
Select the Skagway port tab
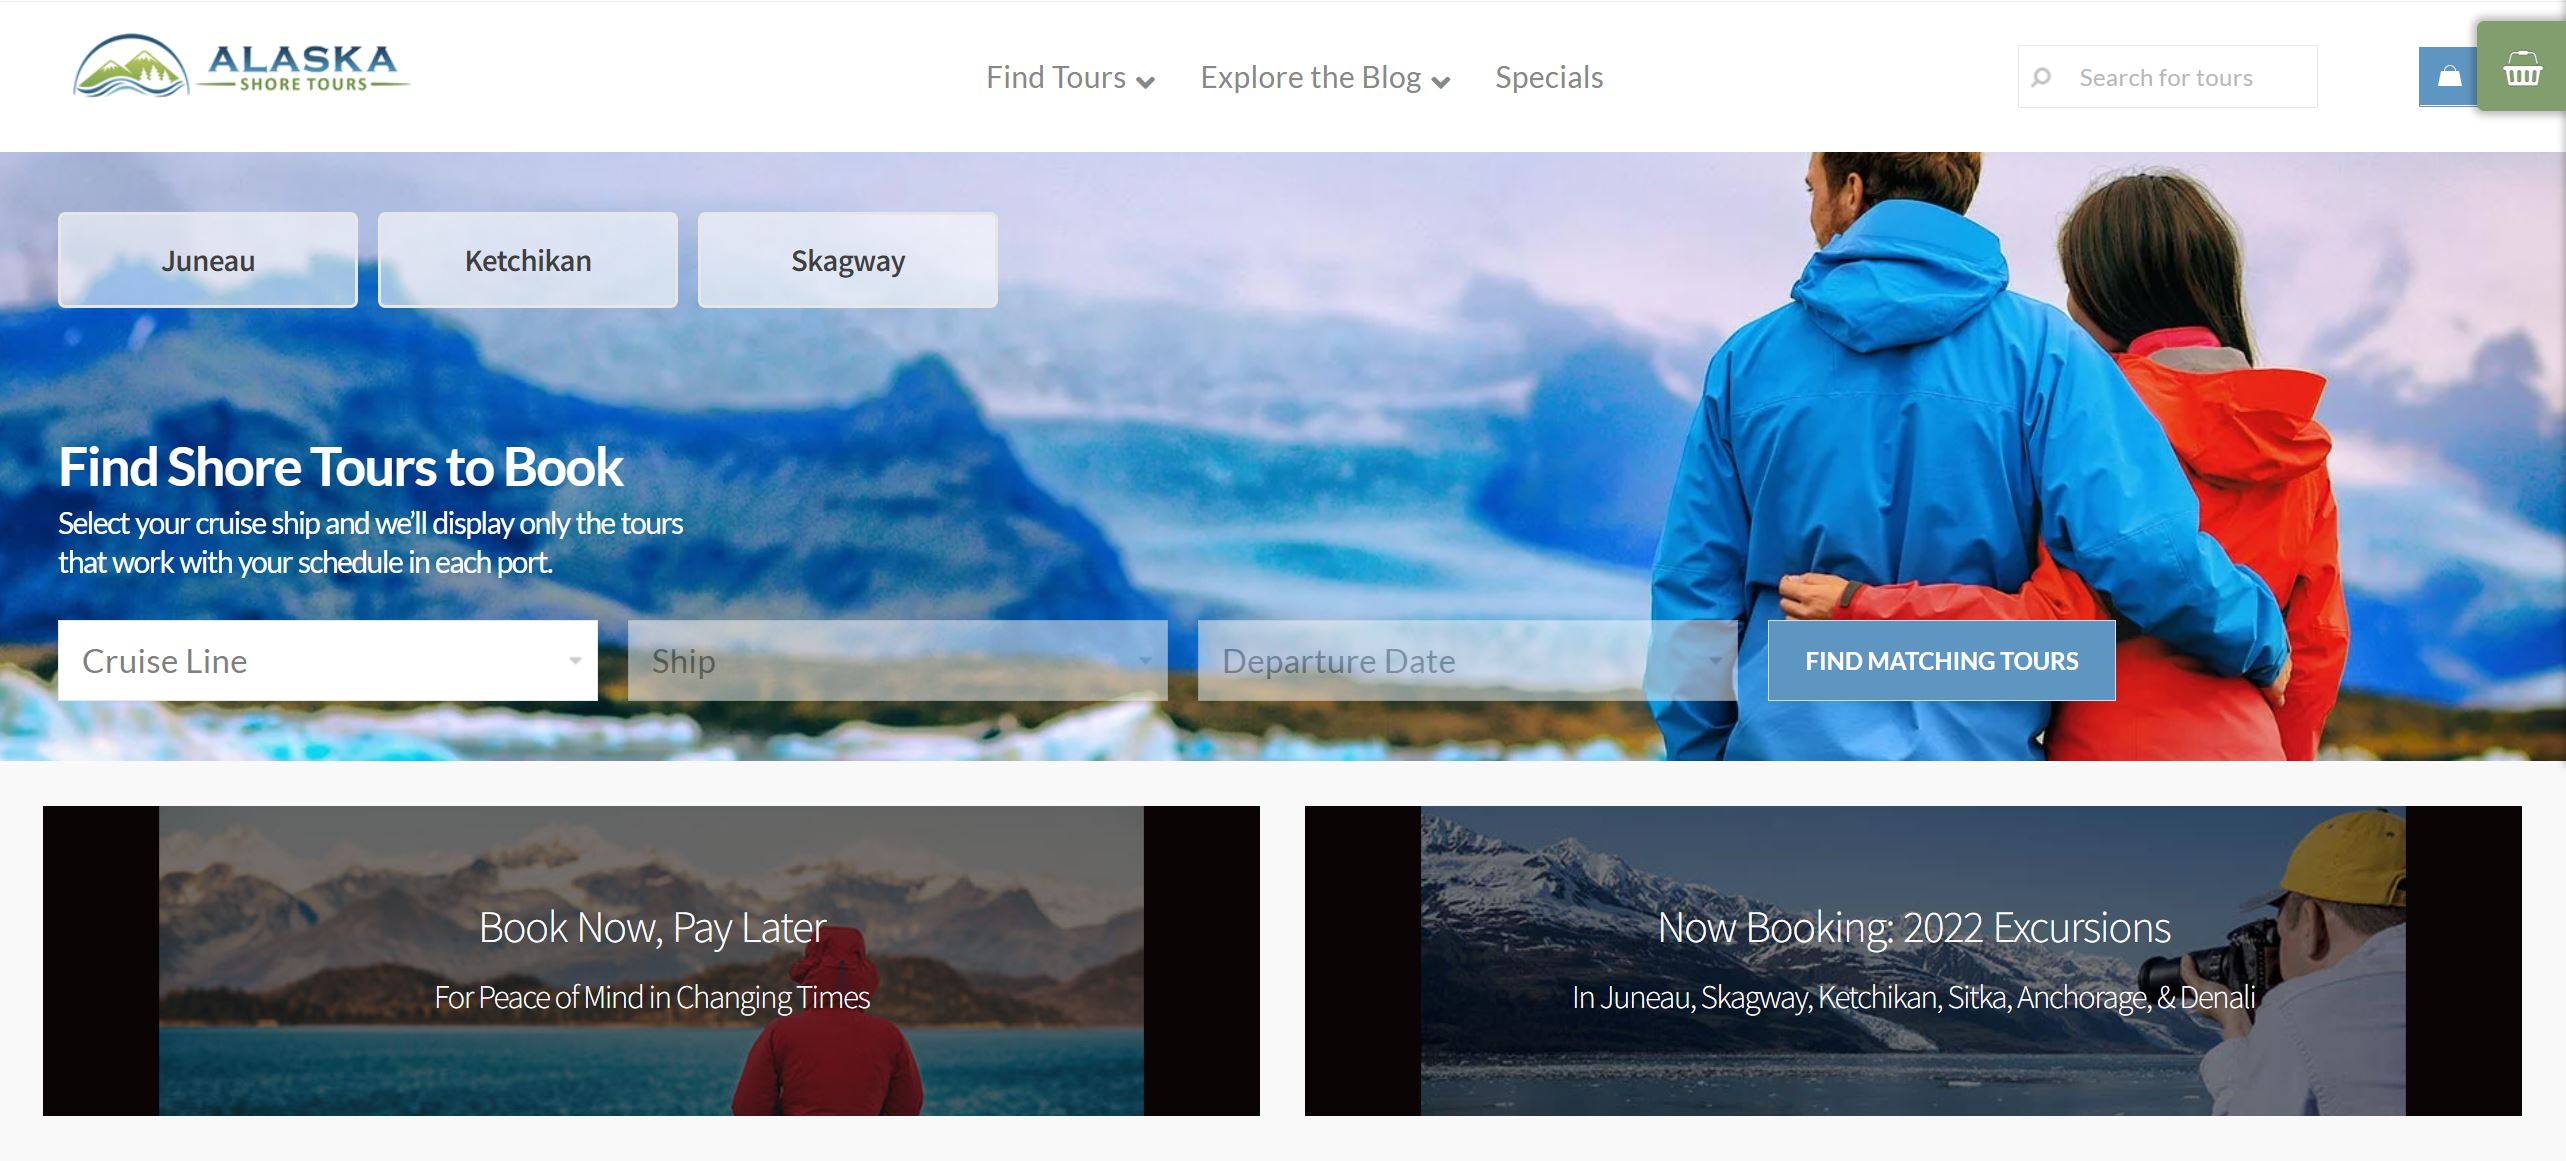(x=848, y=260)
